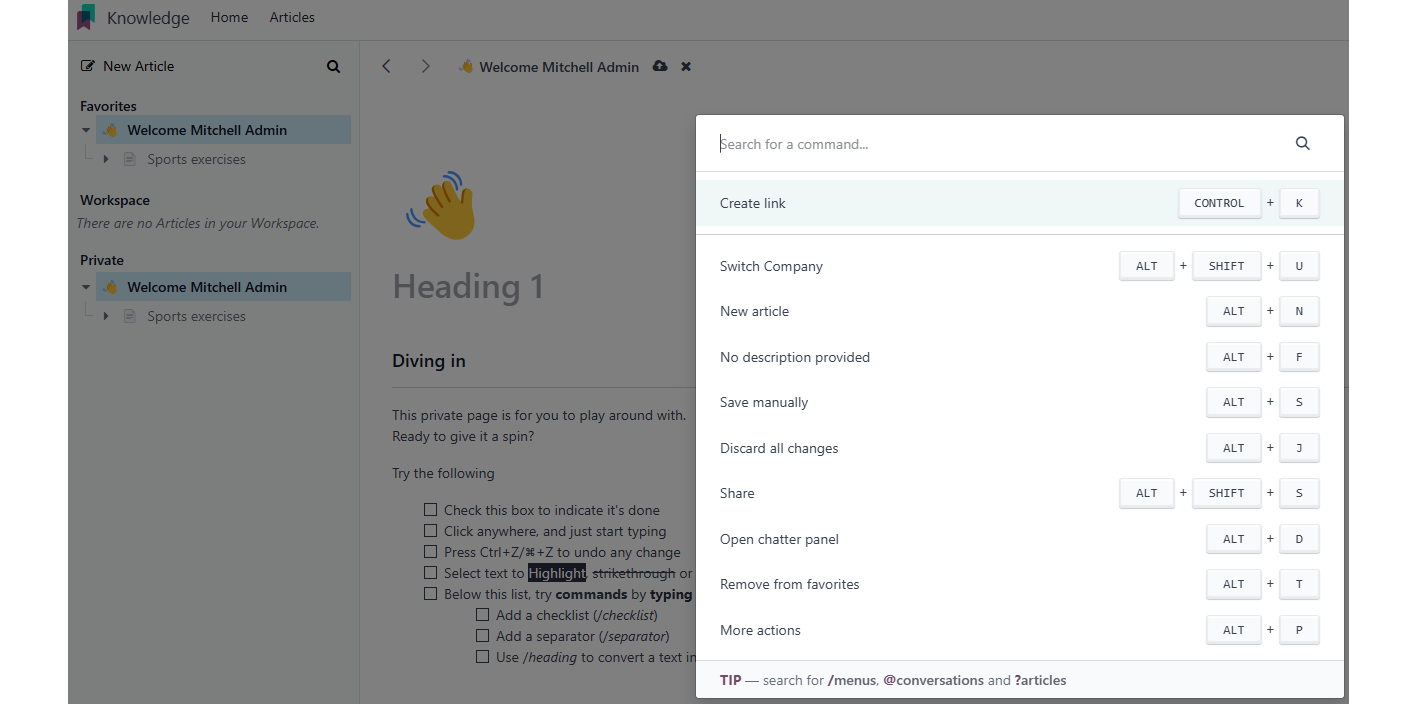Click the document icon of Favorites Sports exercises
The width and height of the screenshot is (1416, 704).
tap(129, 159)
